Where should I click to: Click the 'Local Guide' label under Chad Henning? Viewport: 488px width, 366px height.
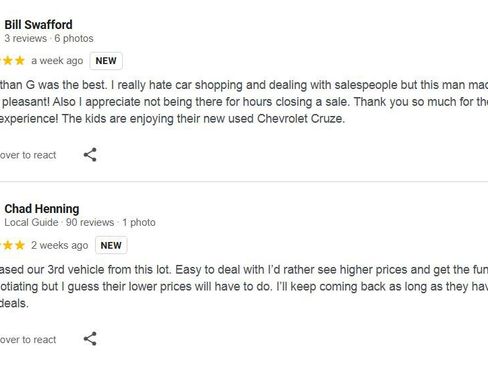(x=31, y=222)
